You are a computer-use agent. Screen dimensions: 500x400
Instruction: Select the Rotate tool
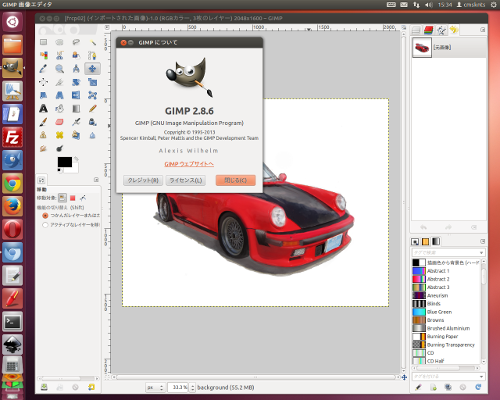click(76, 82)
